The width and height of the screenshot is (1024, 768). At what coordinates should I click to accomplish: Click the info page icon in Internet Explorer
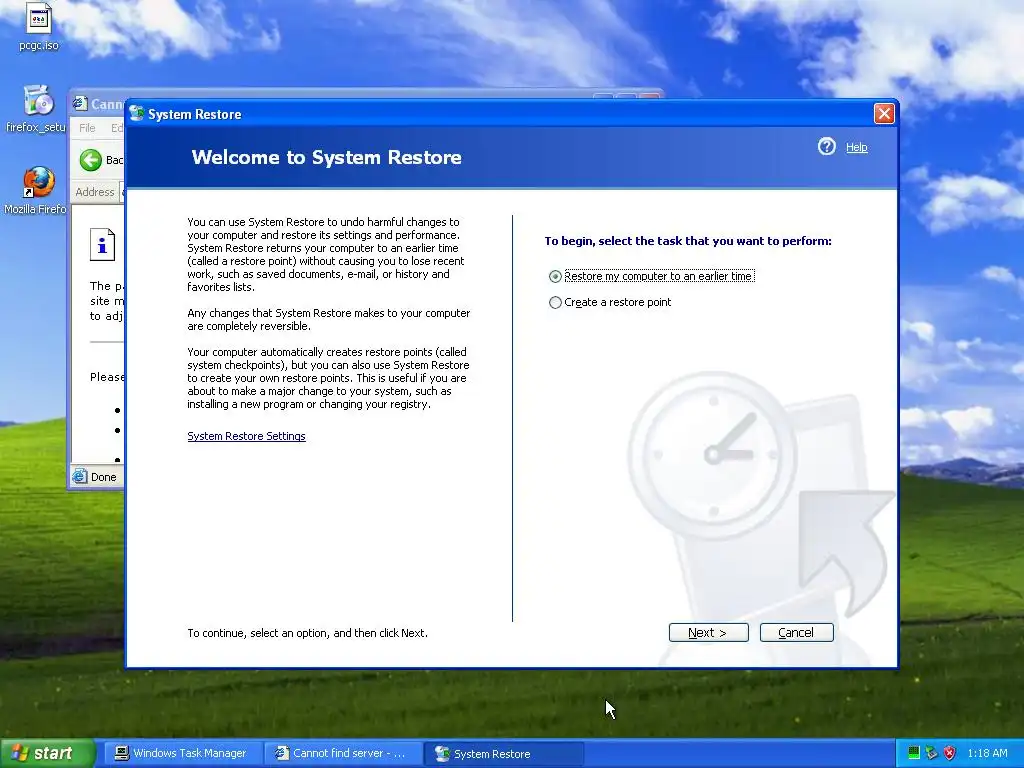tap(103, 245)
